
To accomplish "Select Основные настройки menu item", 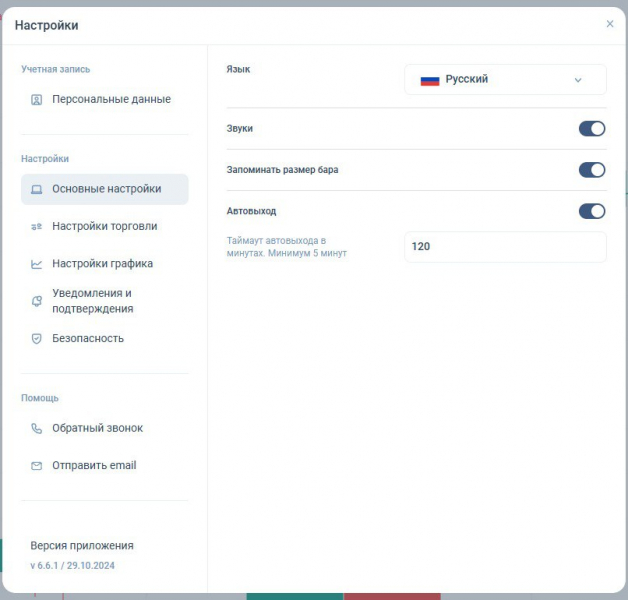I will (x=105, y=189).
